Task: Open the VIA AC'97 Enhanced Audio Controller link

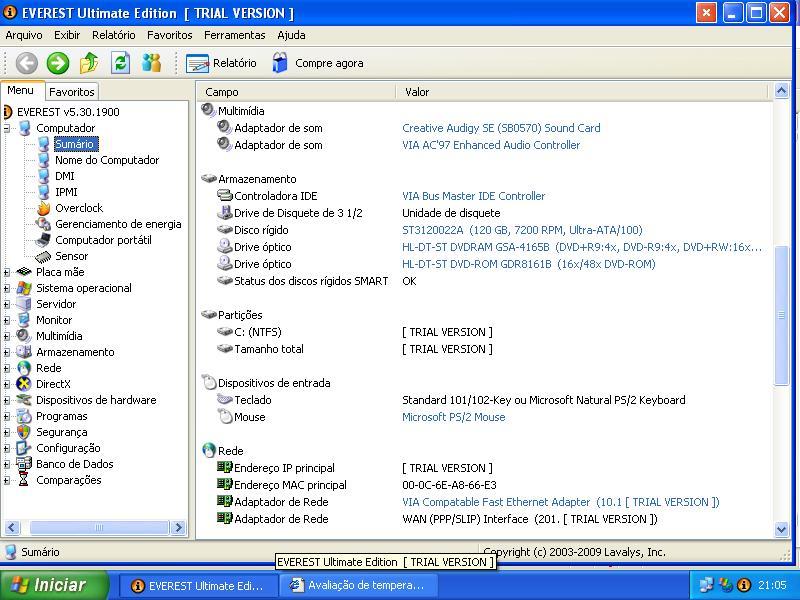Action: click(491, 145)
